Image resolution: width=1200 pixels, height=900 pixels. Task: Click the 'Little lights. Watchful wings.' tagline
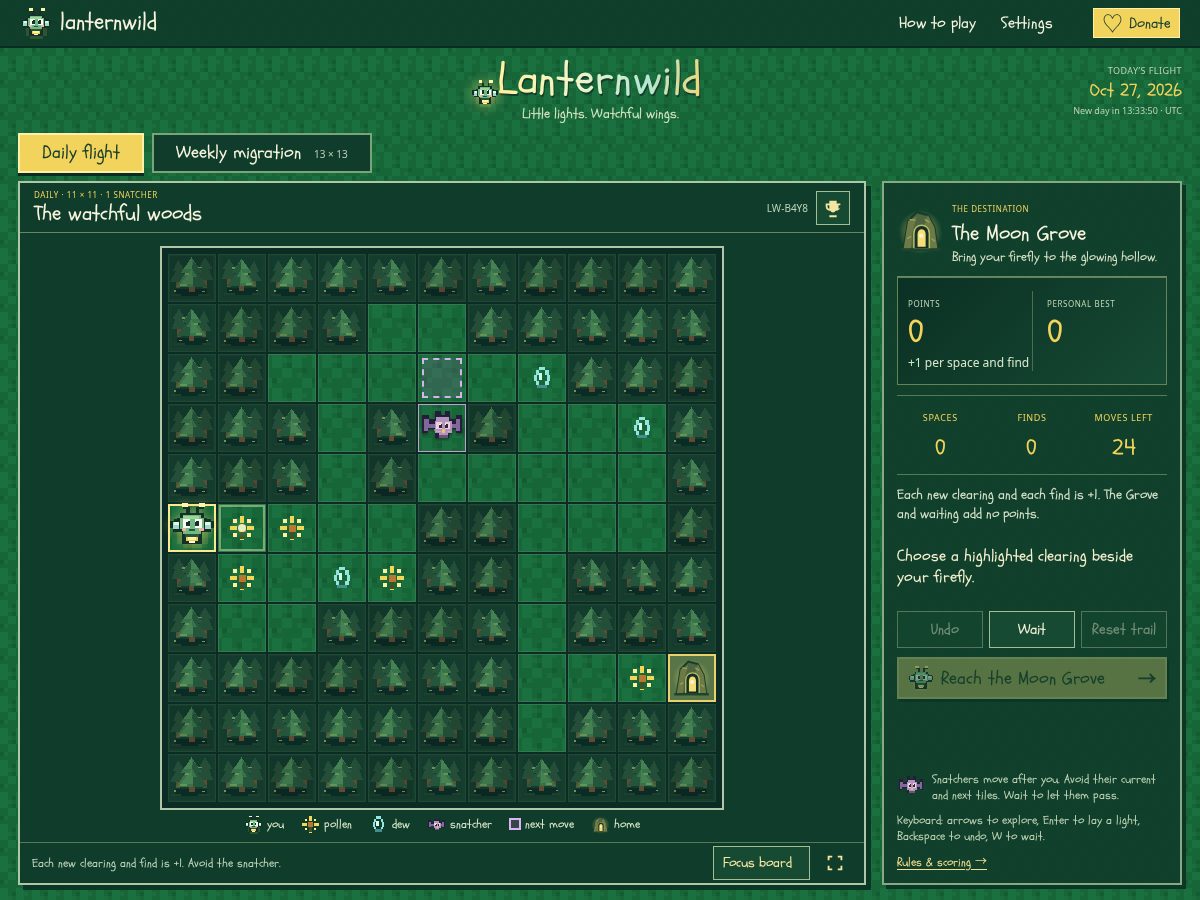(x=600, y=114)
